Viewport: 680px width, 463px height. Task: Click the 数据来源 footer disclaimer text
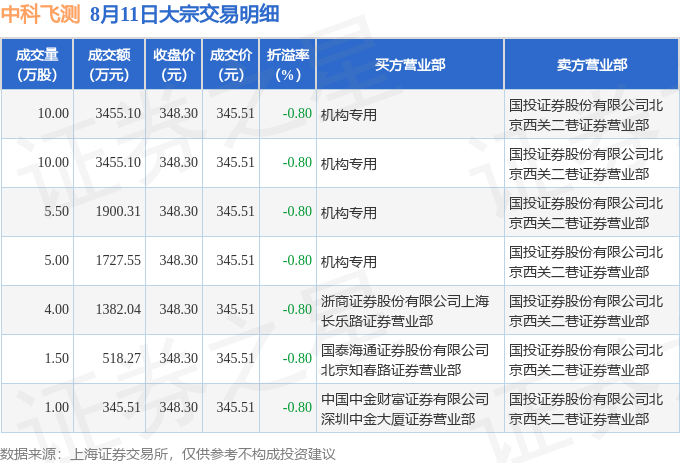tap(168, 454)
